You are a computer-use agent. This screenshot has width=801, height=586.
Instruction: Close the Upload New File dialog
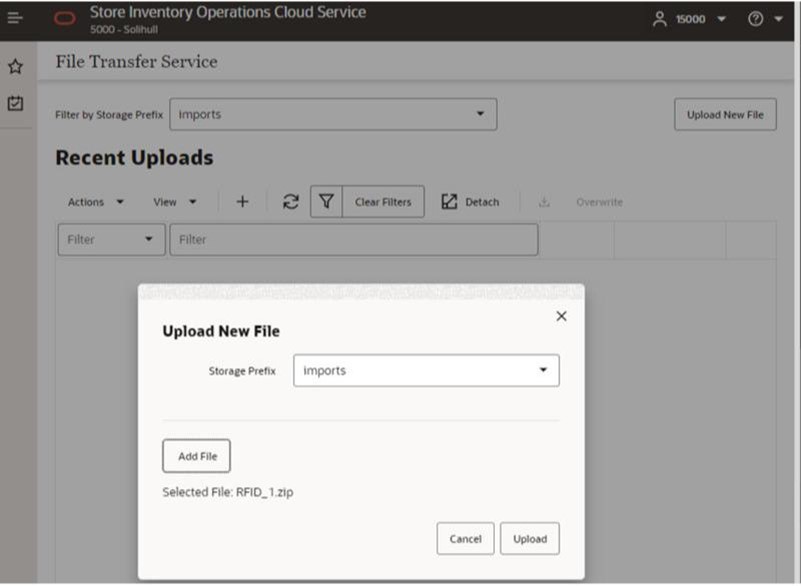pyautogui.click(x=561, y=316)
